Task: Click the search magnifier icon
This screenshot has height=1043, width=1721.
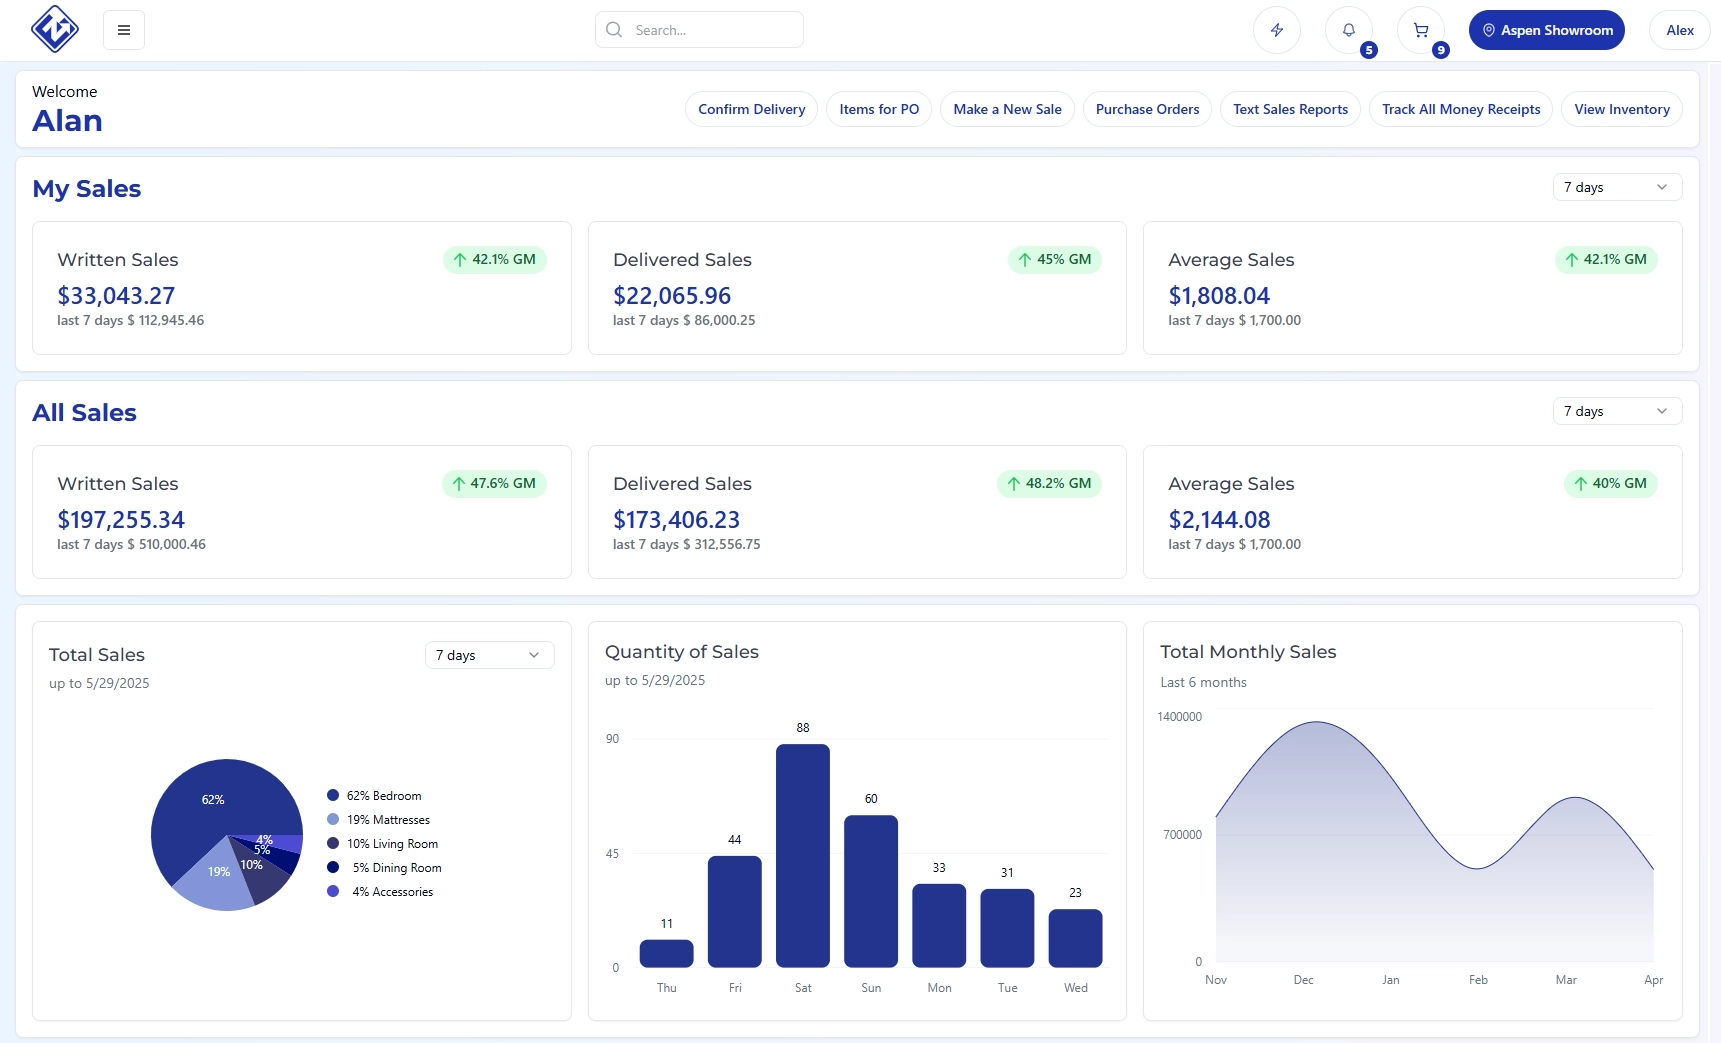Action: (614, 30)
